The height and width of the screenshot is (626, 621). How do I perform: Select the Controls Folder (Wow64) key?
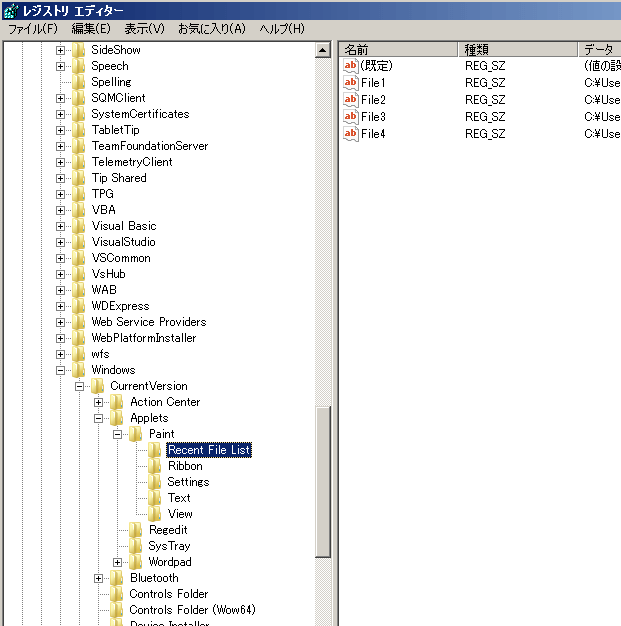point(192,610)
